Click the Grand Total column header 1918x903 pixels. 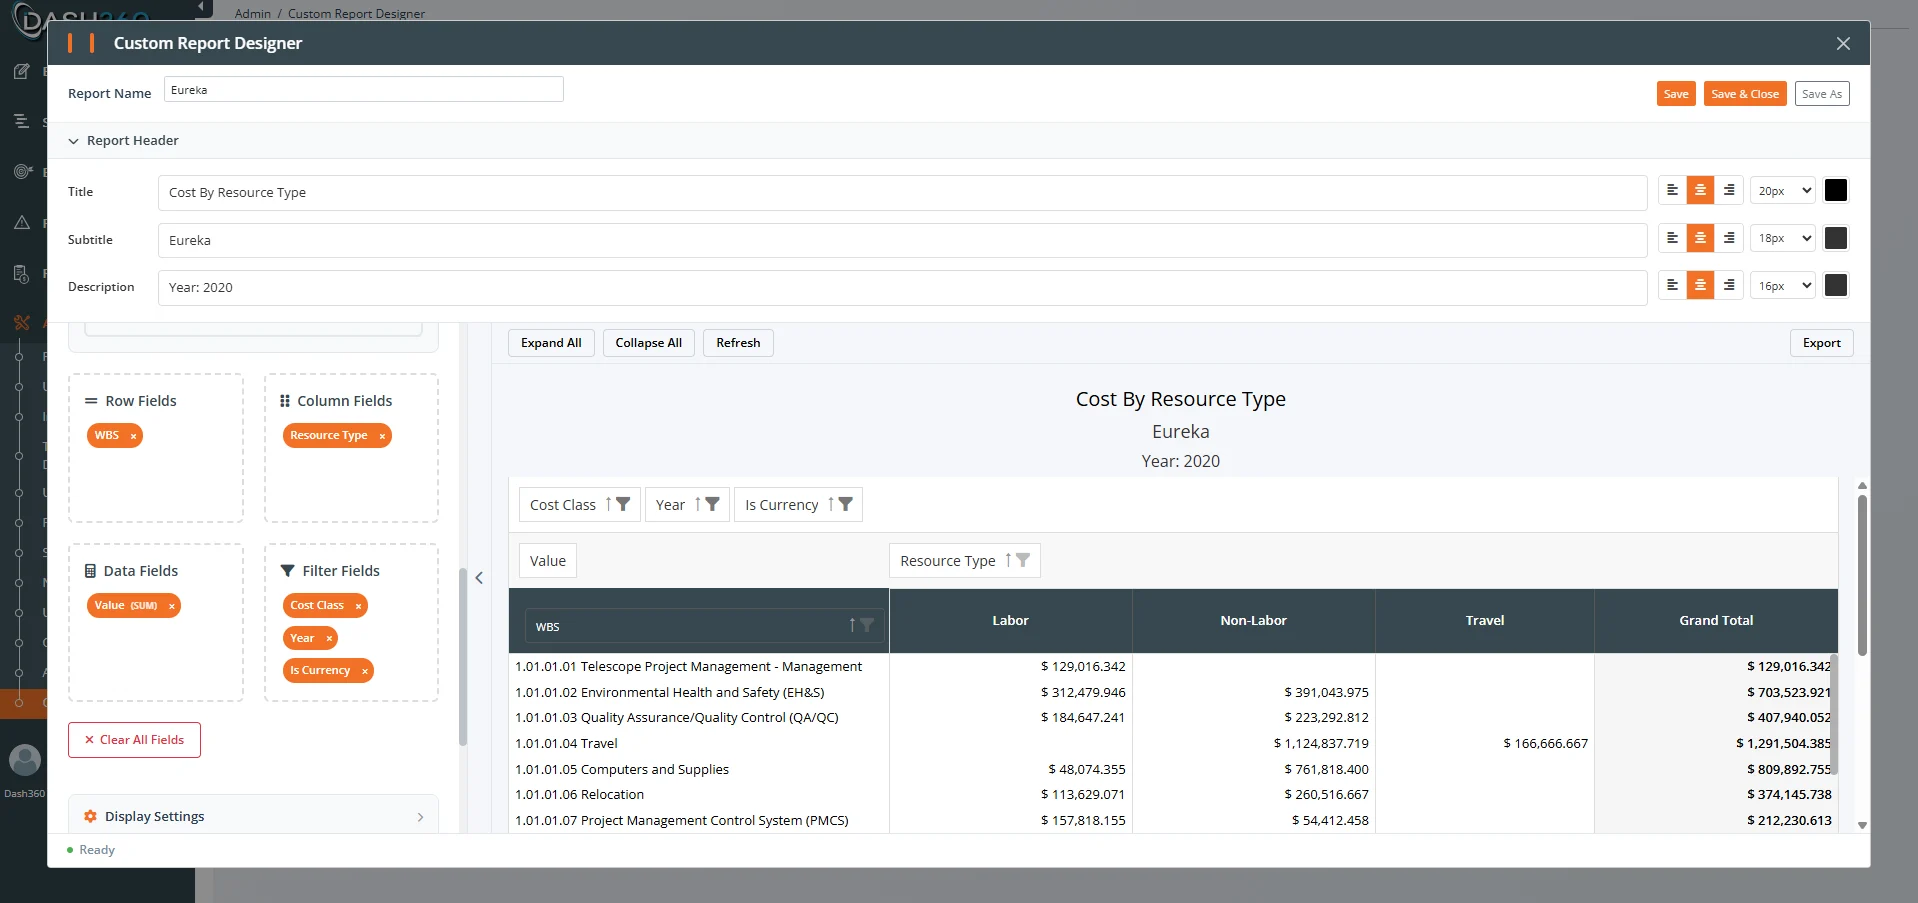(x=1716, y=621)
